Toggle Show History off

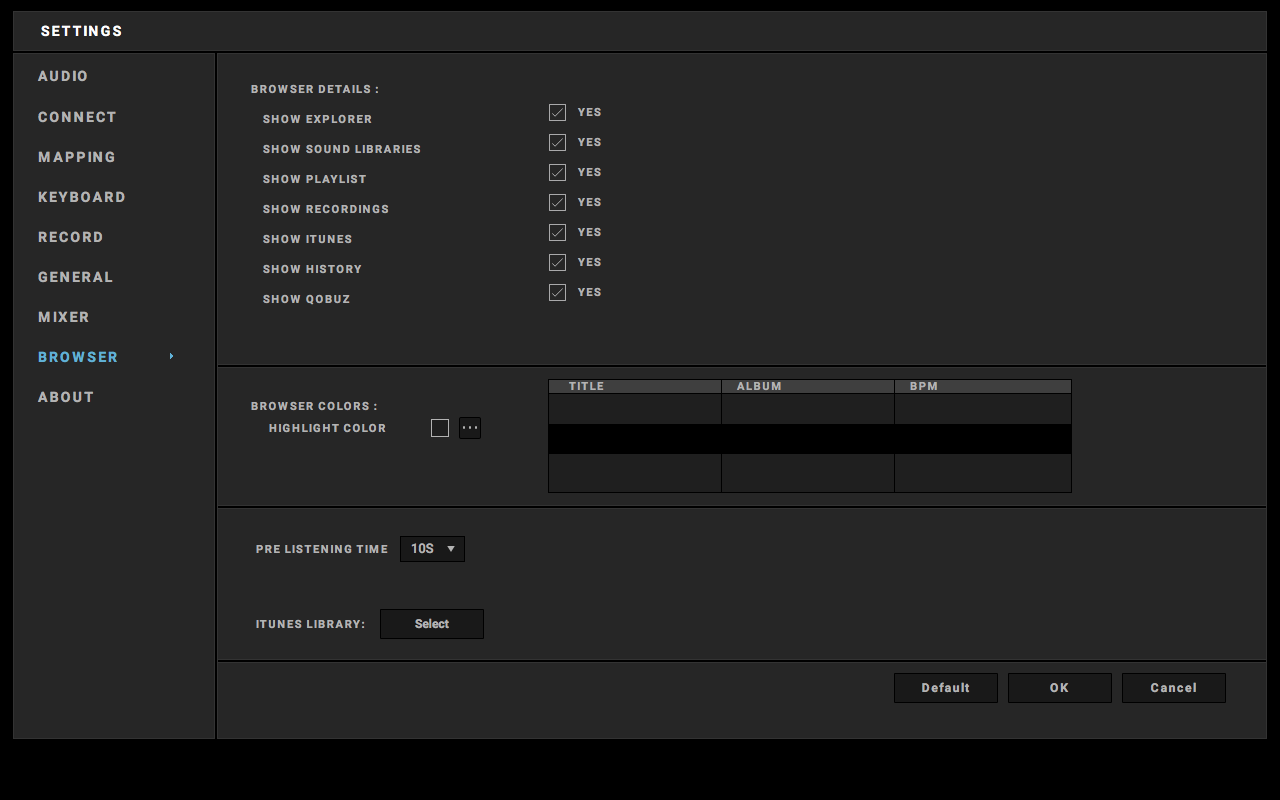[x=557, y=262]
